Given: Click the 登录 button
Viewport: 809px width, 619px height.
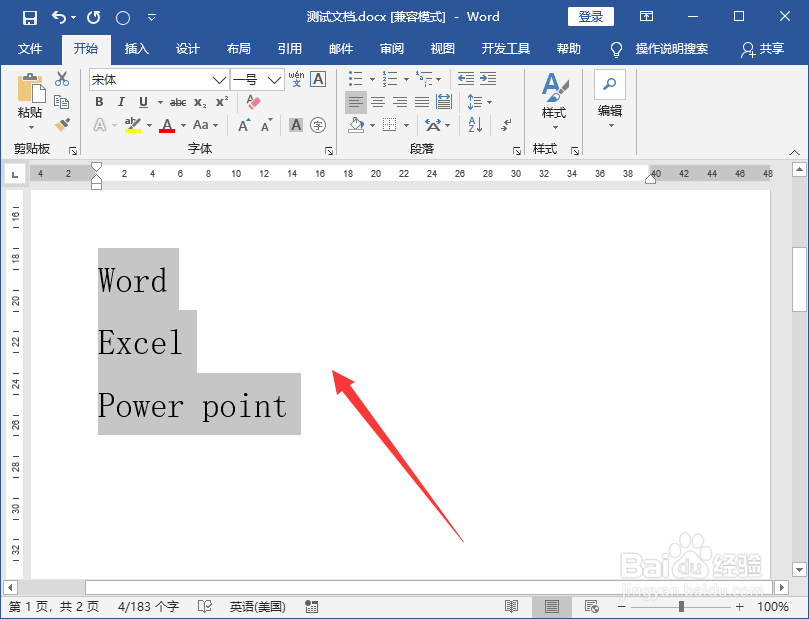Looking at the screenshot, I should (591, 17).
